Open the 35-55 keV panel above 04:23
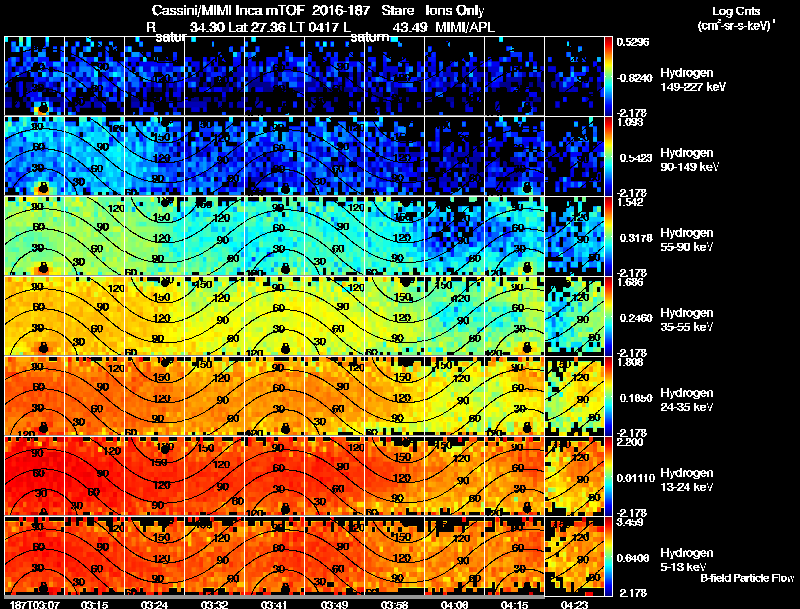 click(574, 316)
